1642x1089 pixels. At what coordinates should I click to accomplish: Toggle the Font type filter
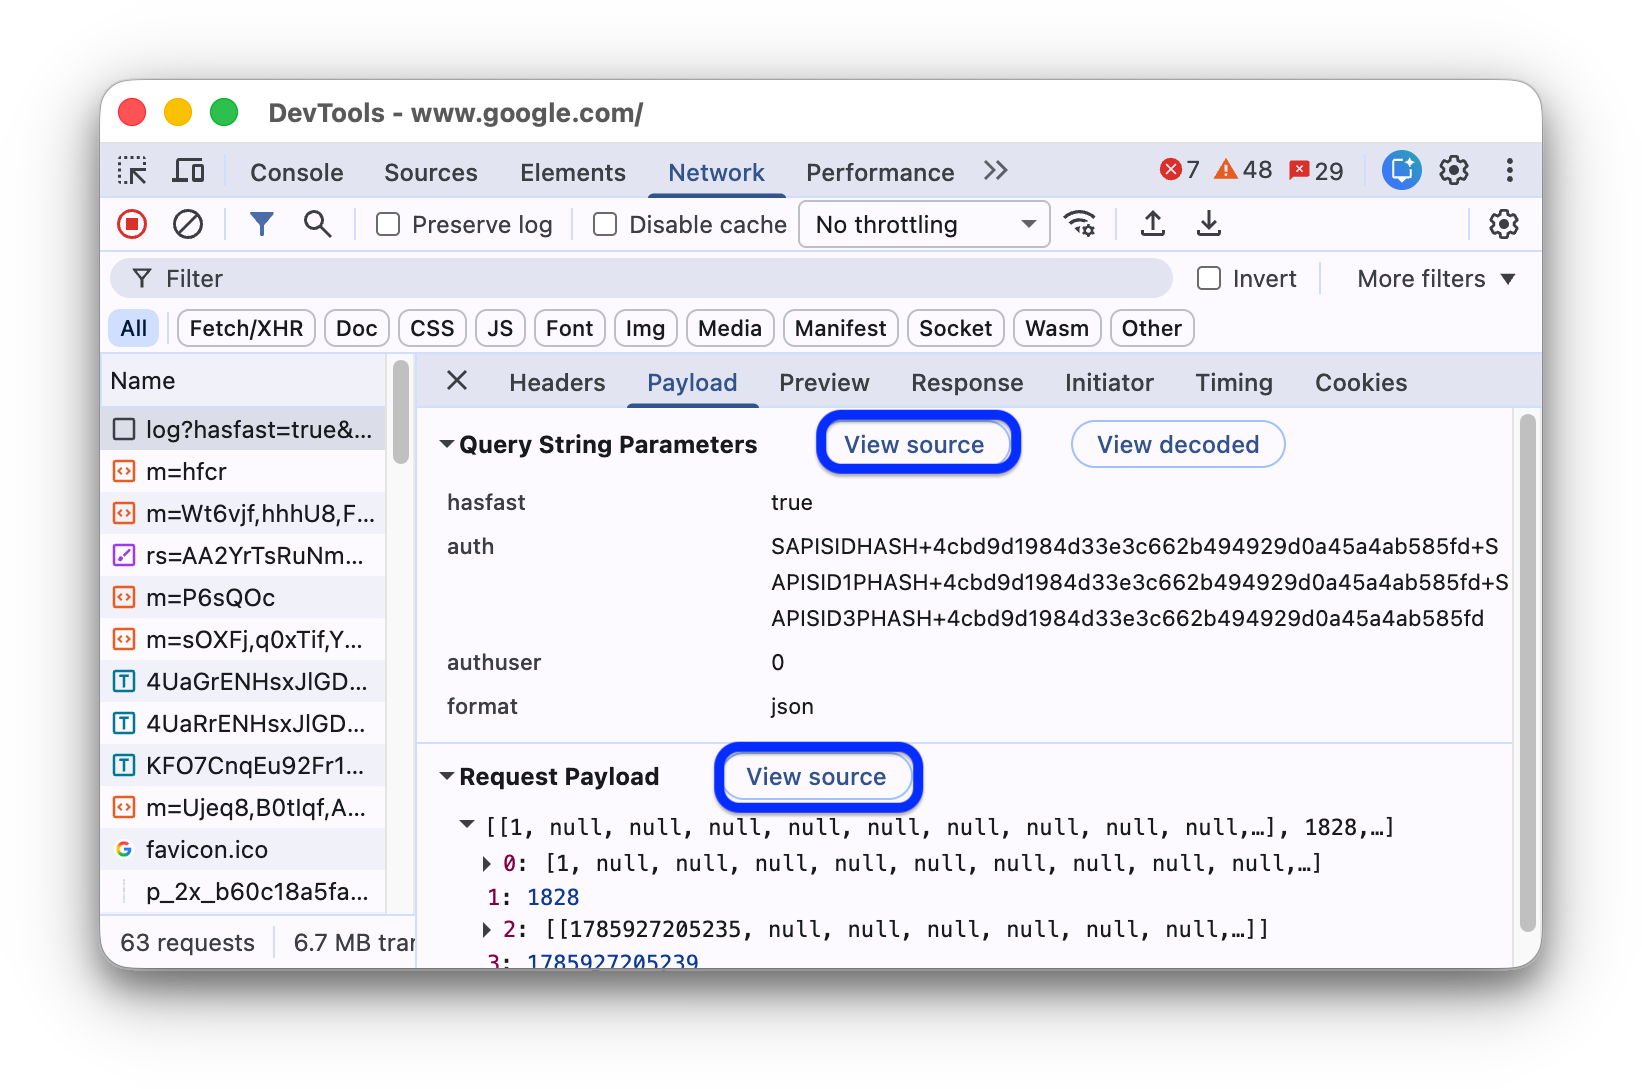pyautogui.click(x=570, y=328)
